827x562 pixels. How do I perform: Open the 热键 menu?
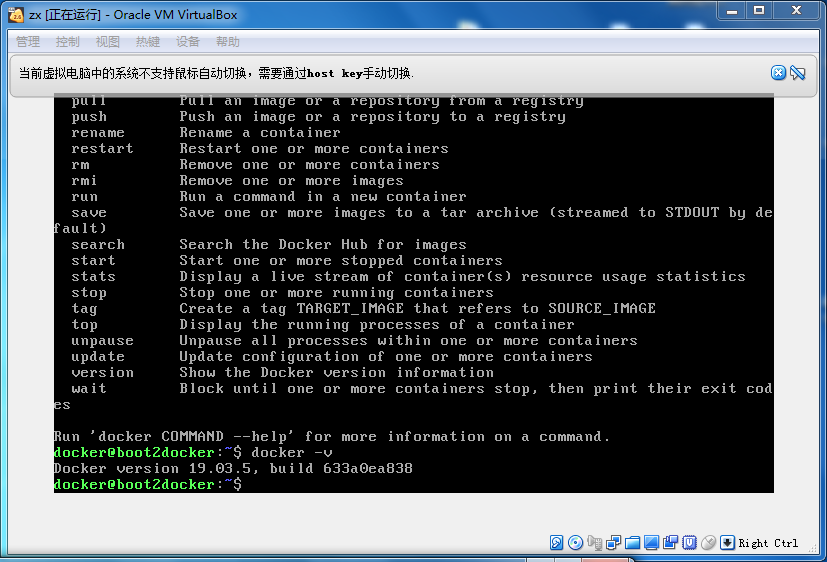[148, 42]
